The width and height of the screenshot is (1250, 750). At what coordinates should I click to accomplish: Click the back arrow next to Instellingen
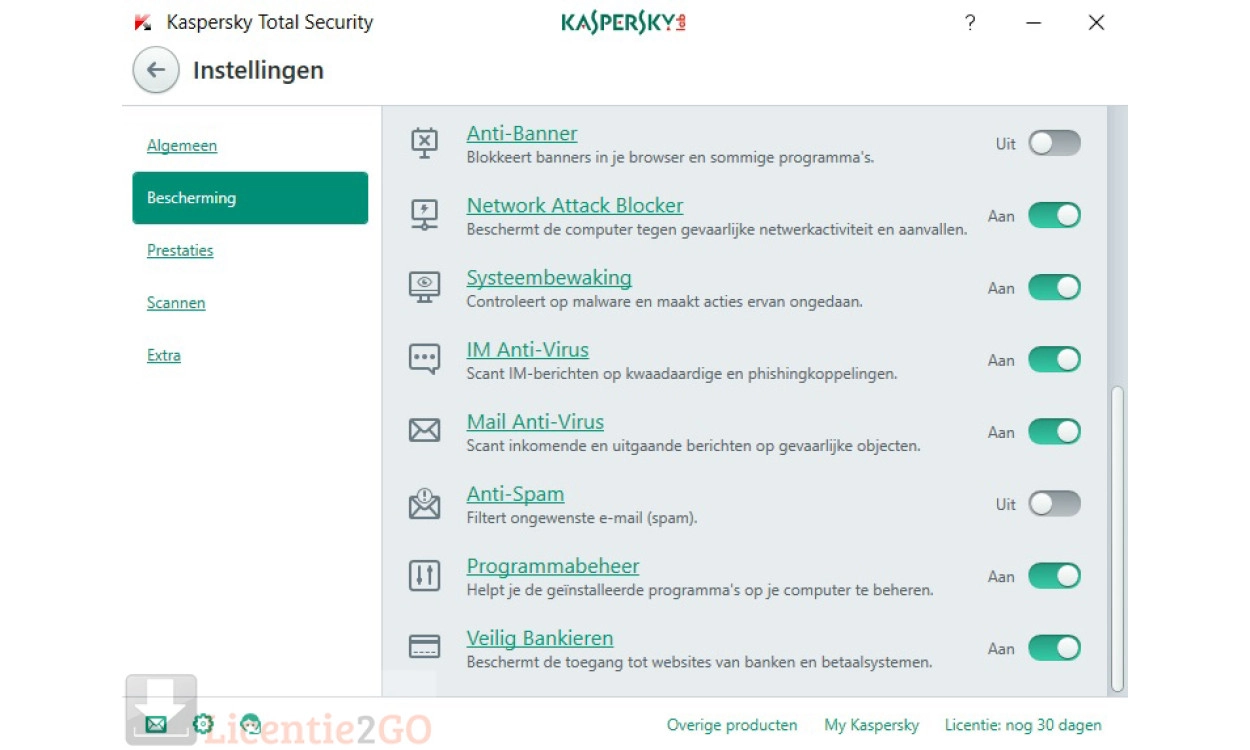(x=156, y=71)
